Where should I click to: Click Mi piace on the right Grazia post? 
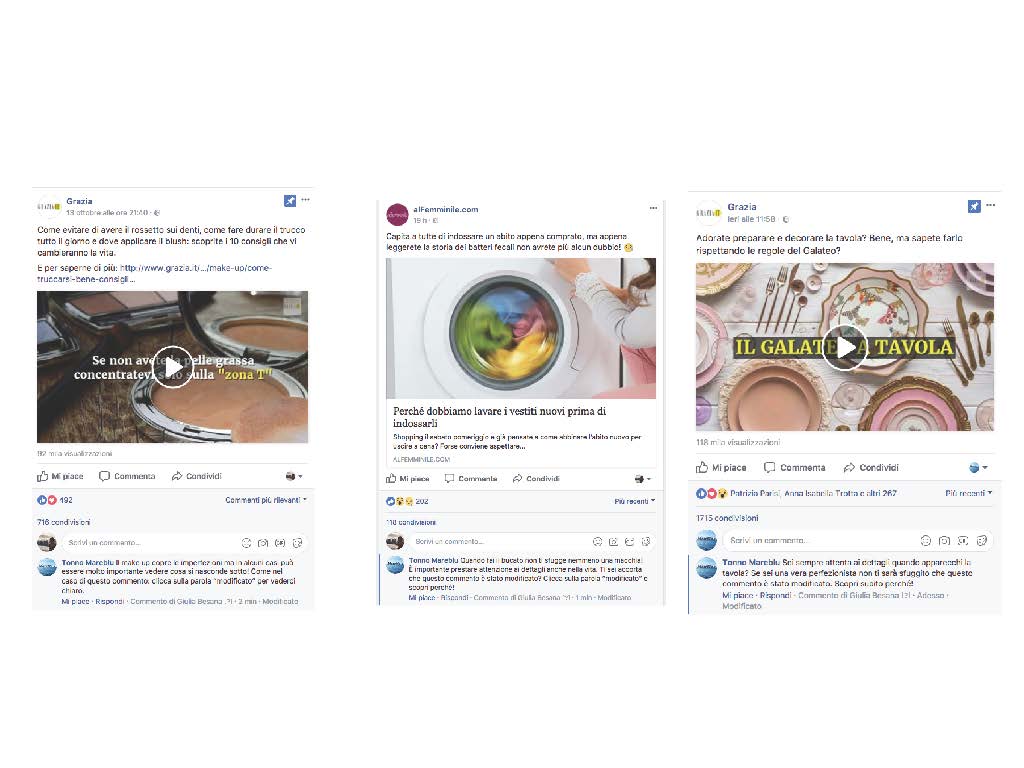pos(721,468)
